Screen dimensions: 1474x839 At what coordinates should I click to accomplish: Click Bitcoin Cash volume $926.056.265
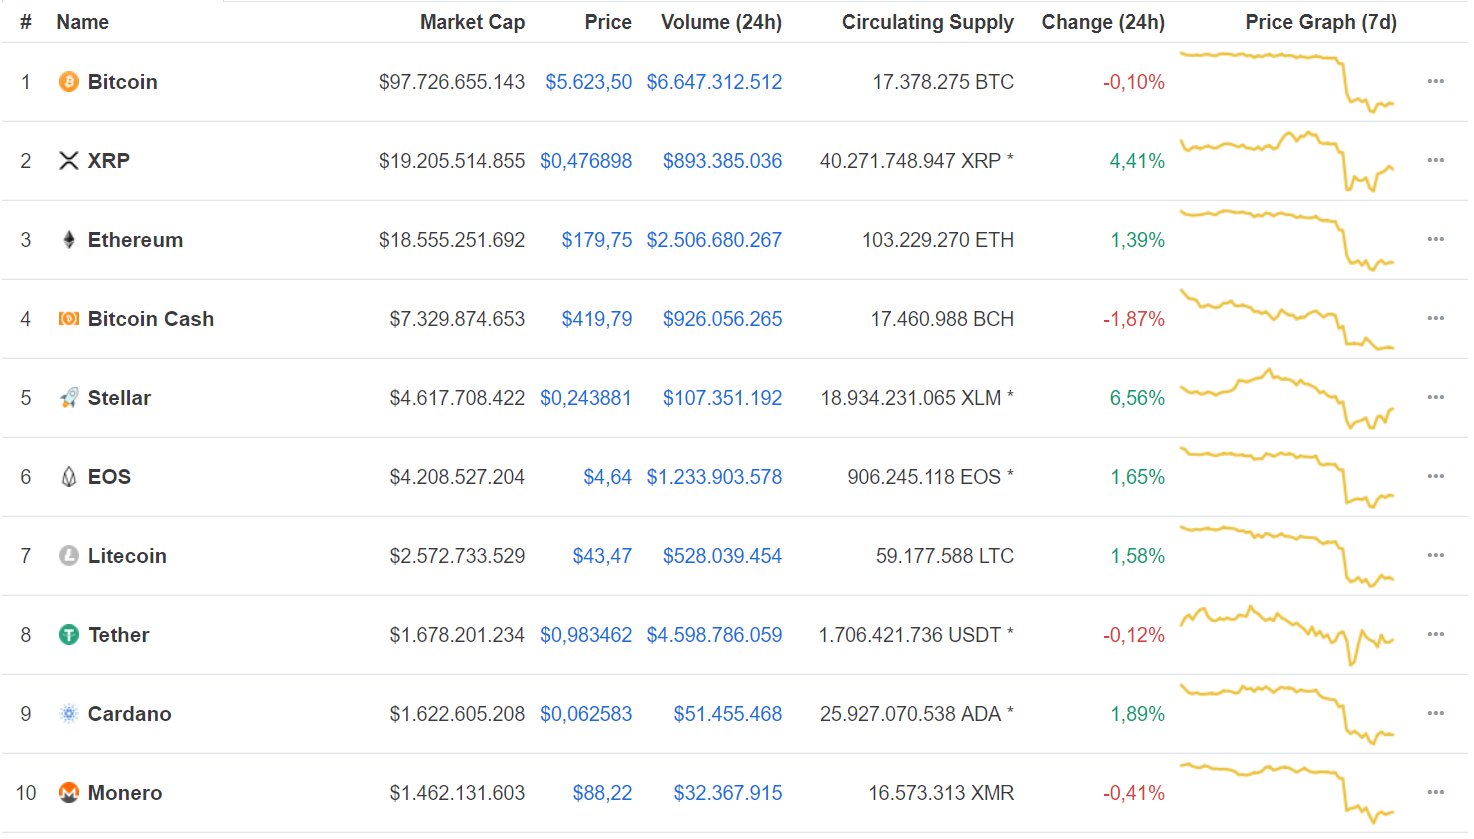point(722,319)
